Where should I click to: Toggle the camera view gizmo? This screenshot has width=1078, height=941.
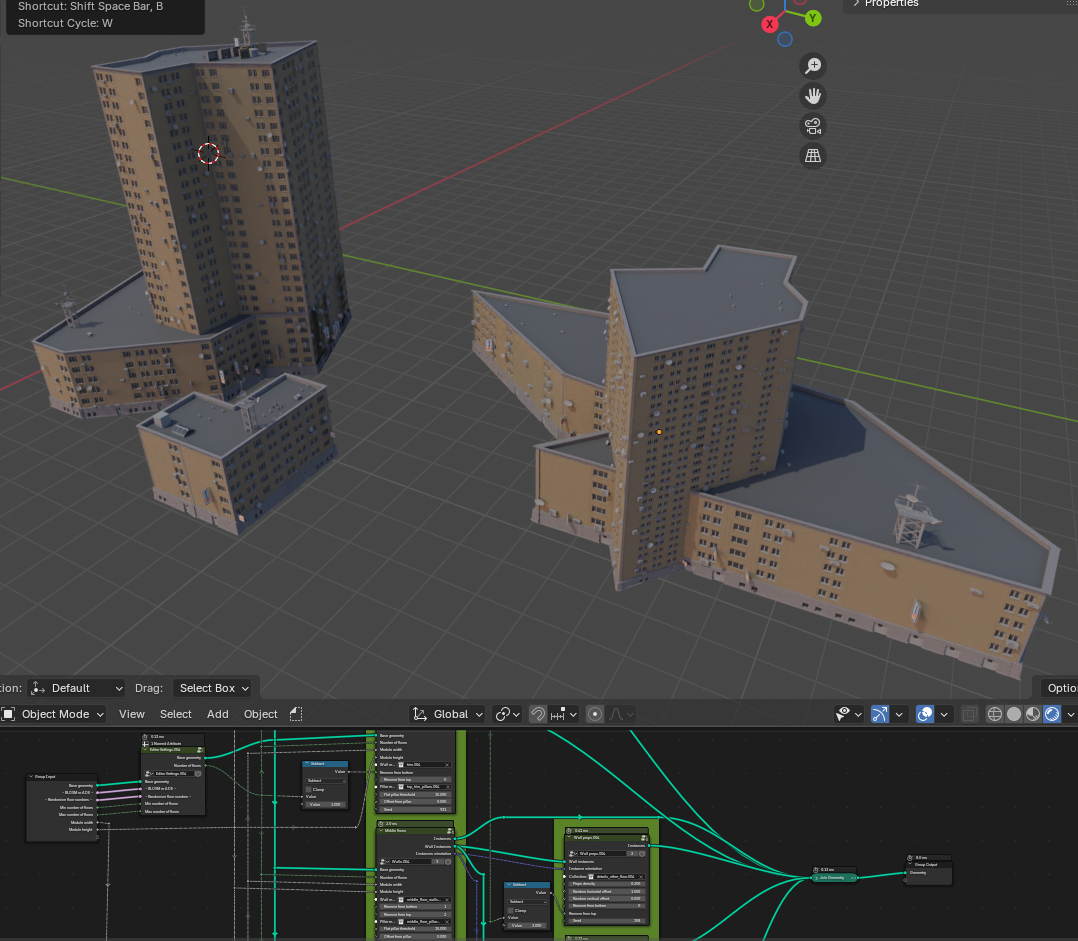click(813, 126)
